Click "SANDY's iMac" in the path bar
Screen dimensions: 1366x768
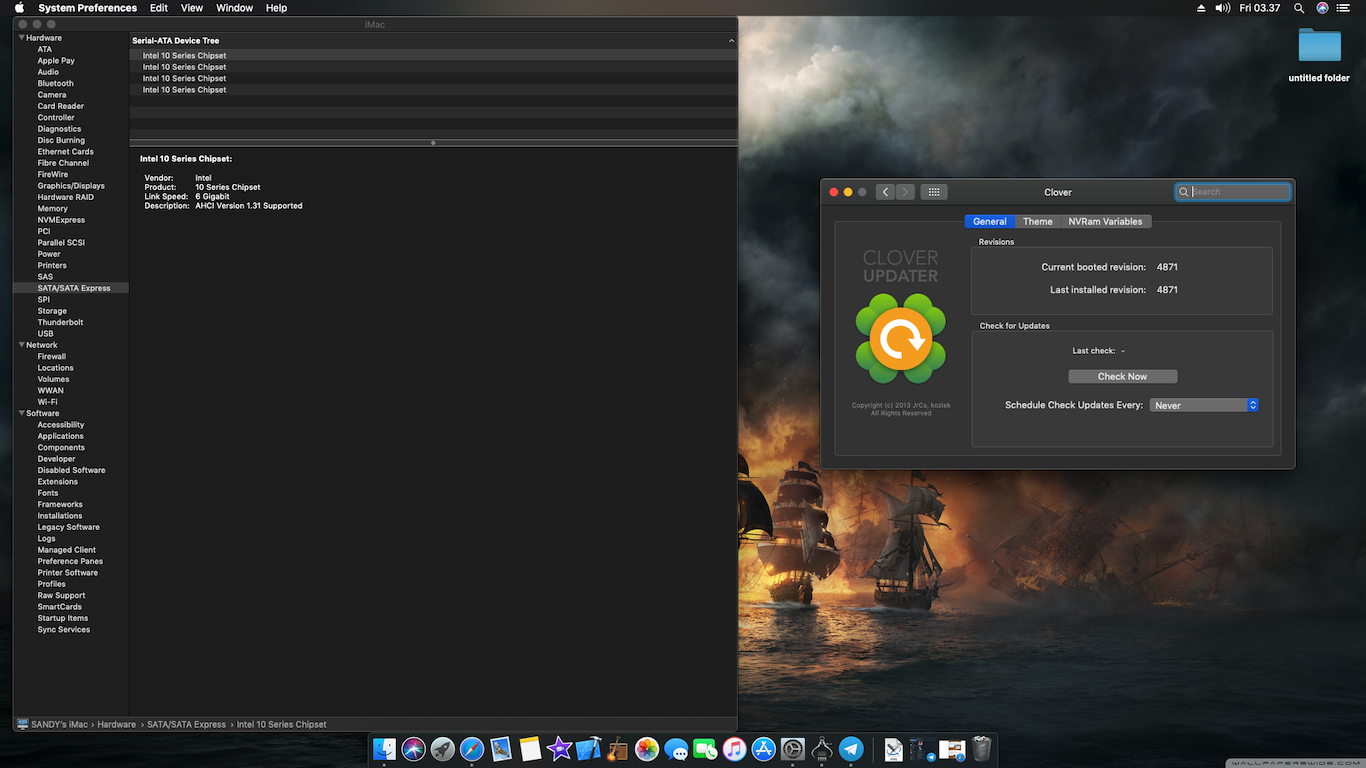tap(61, 724)
